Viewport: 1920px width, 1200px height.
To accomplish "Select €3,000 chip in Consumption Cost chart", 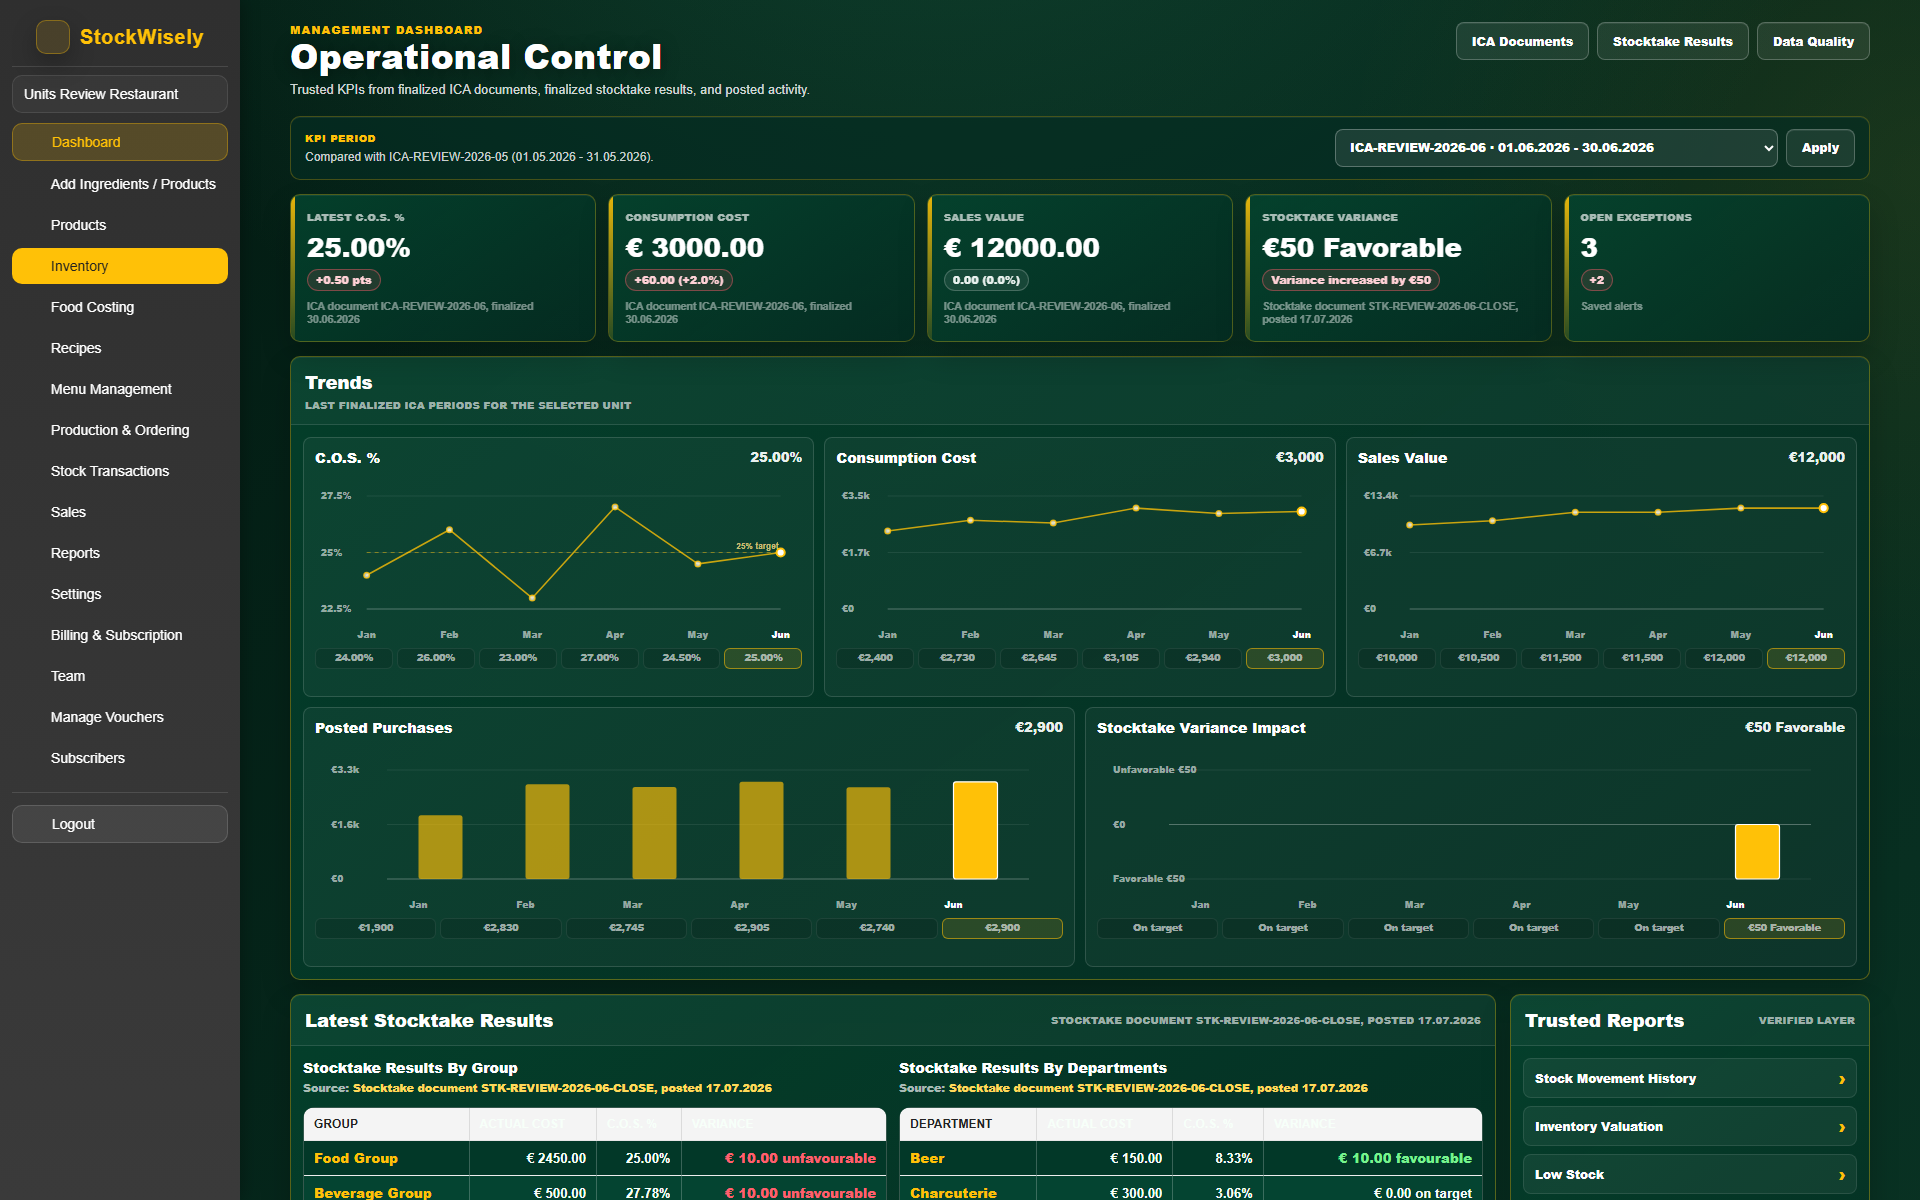I will click(x=1285, y=658).
